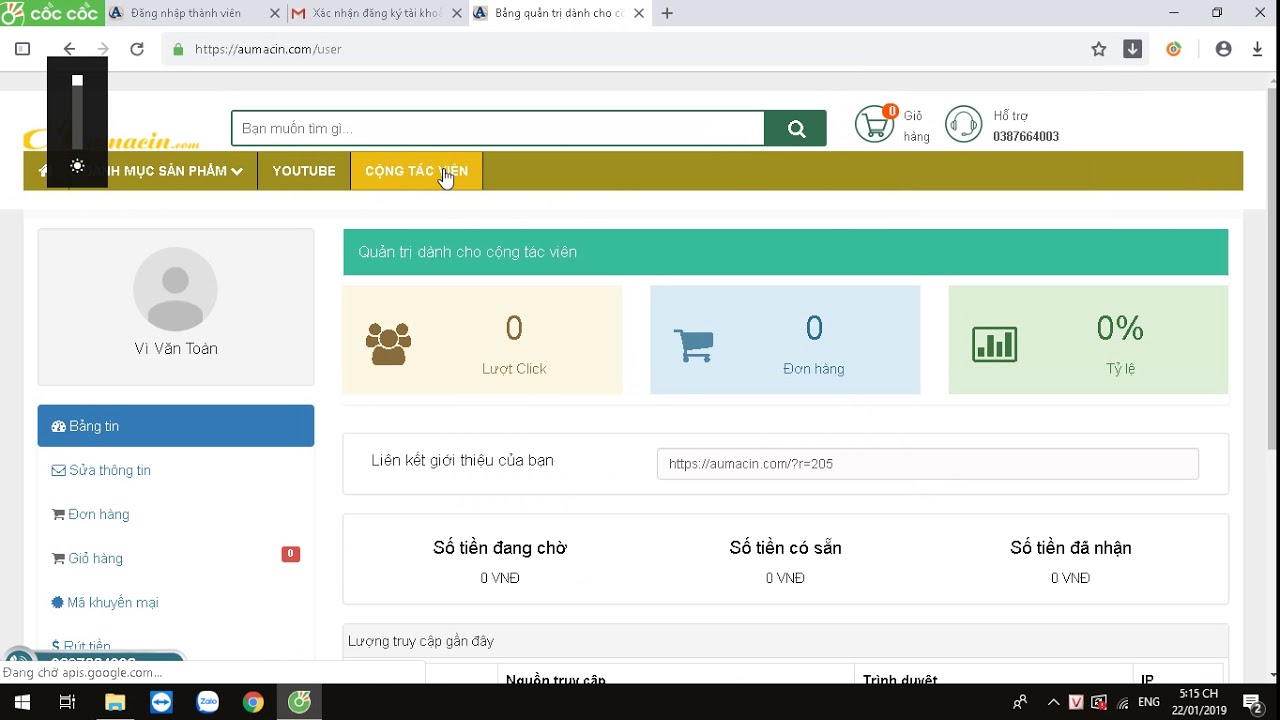Click the browser address bar URL

(268, 49)
